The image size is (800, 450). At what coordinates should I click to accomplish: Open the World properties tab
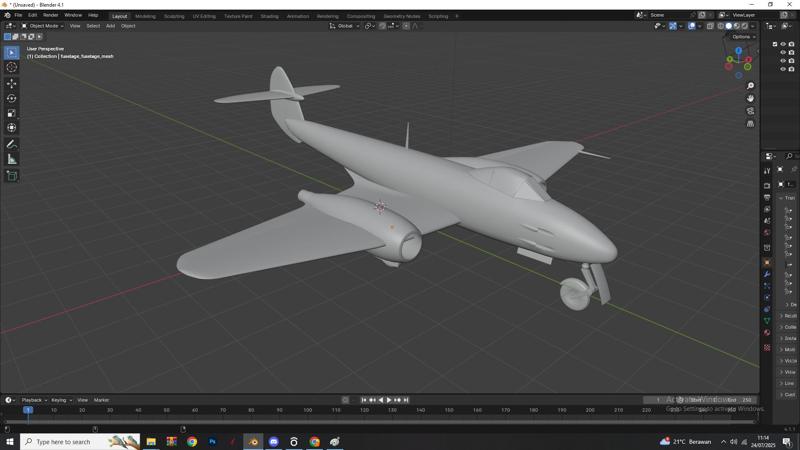click(767, 233)
